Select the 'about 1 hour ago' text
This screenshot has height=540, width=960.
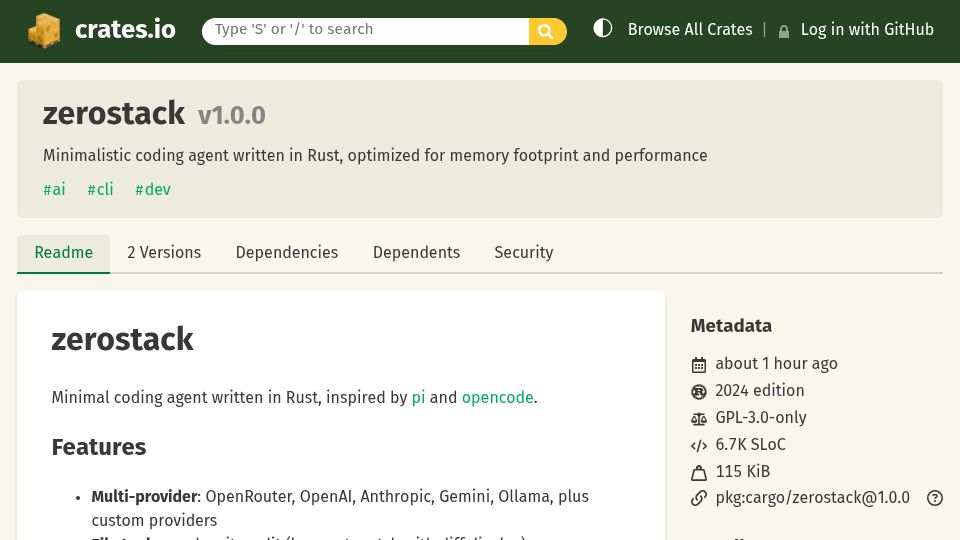(x=776, y=364)
